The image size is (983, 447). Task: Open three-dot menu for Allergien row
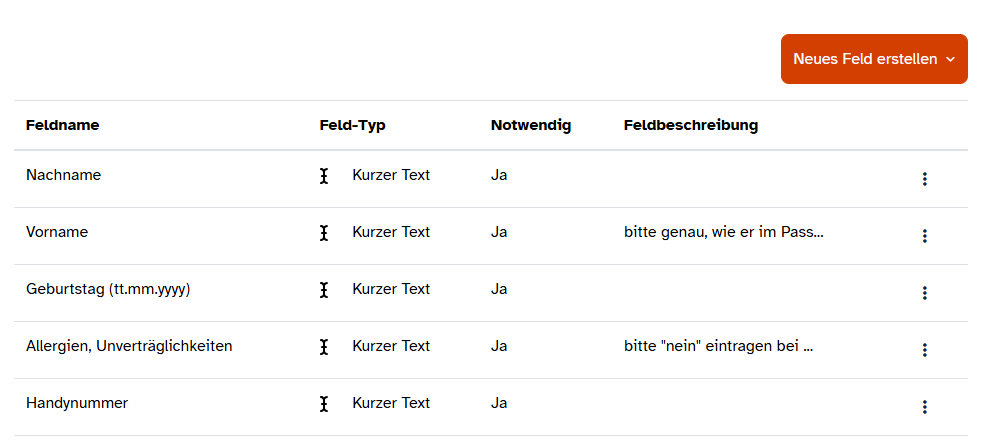point(924,350)
